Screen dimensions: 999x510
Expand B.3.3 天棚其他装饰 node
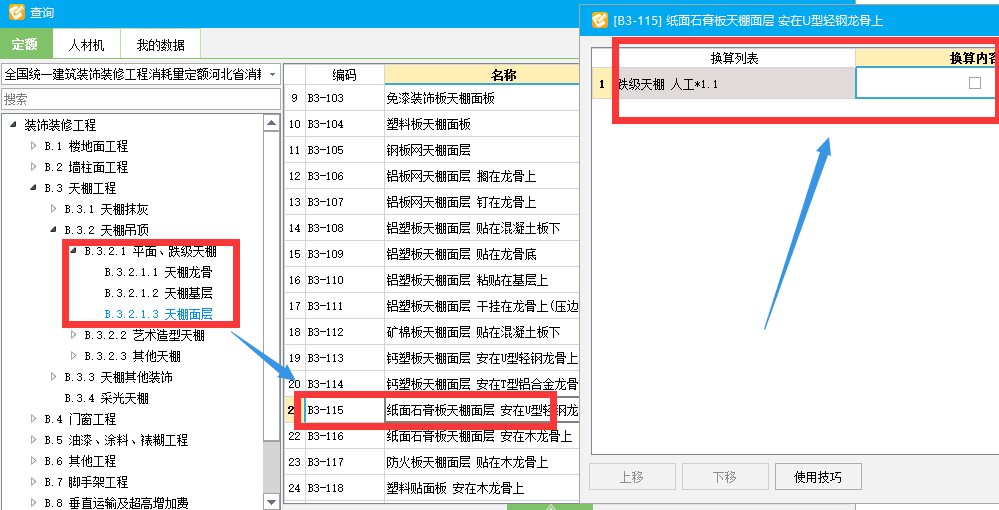[54, 377]
